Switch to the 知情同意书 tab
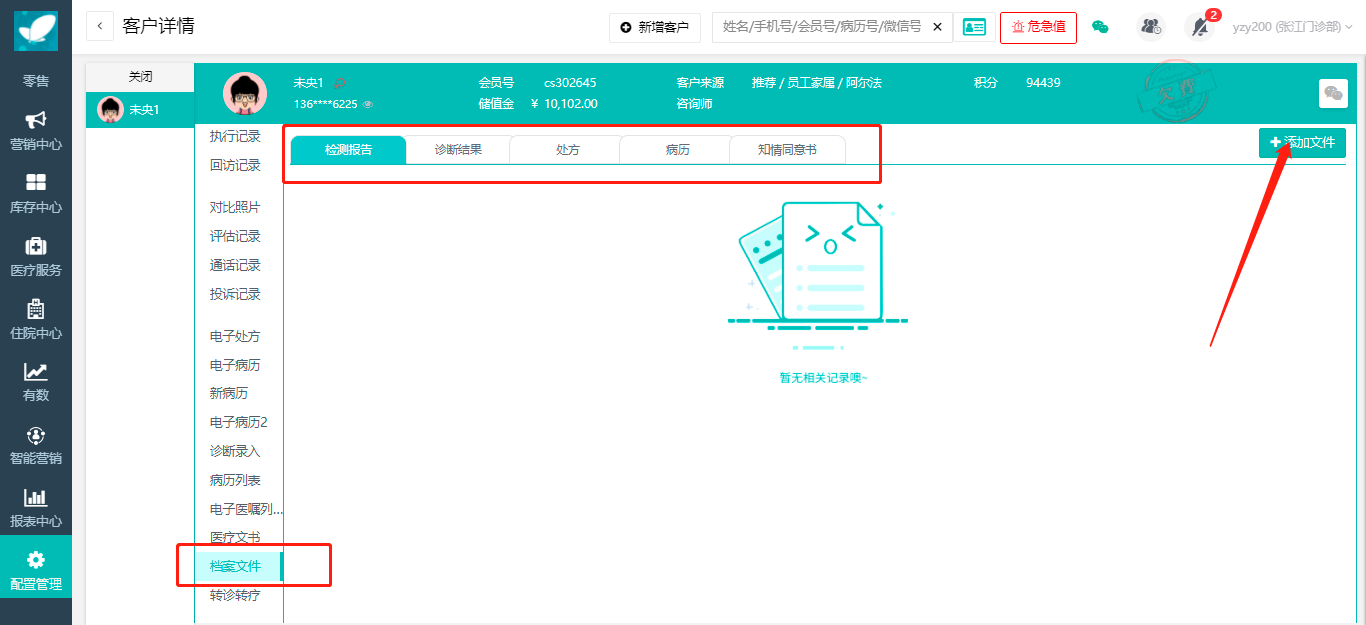1366x625 pixels. tap(787, 150)
